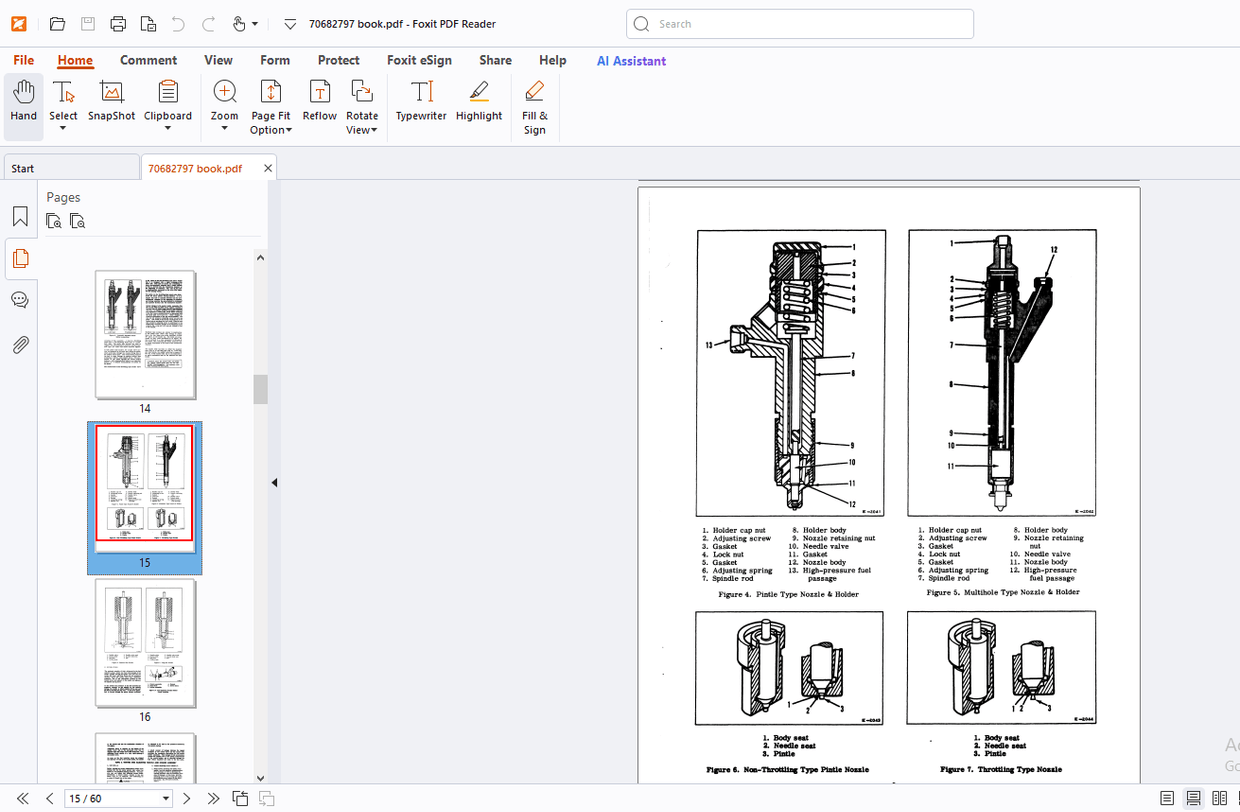Switch to the Share ribbon tab
1240x812 pixels.
coord(495,60)
